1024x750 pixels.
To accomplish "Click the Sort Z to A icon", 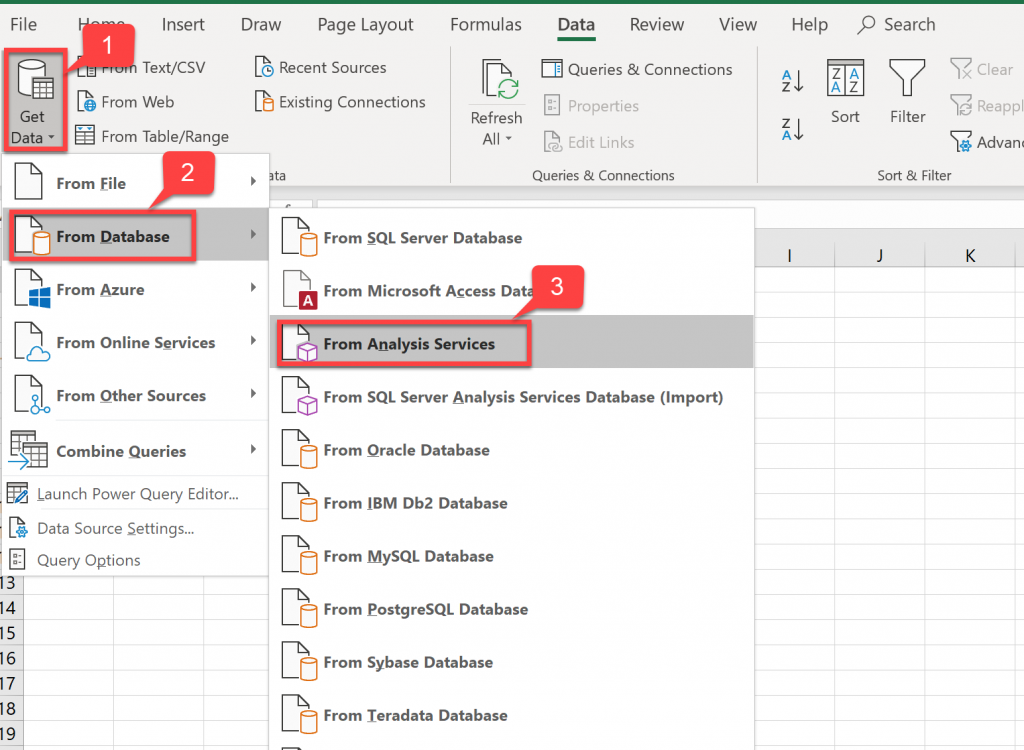I will click(x=792, y=128).
